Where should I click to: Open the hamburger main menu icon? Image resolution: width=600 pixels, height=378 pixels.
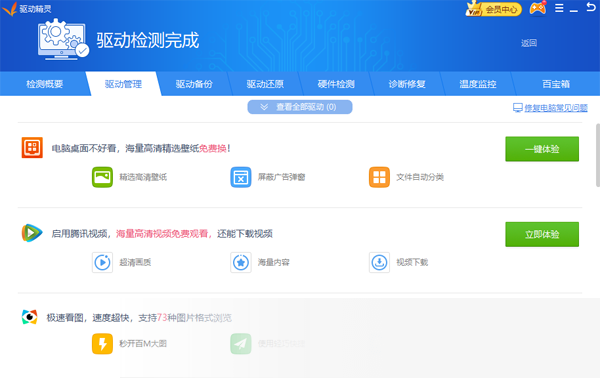pos(559,8)
